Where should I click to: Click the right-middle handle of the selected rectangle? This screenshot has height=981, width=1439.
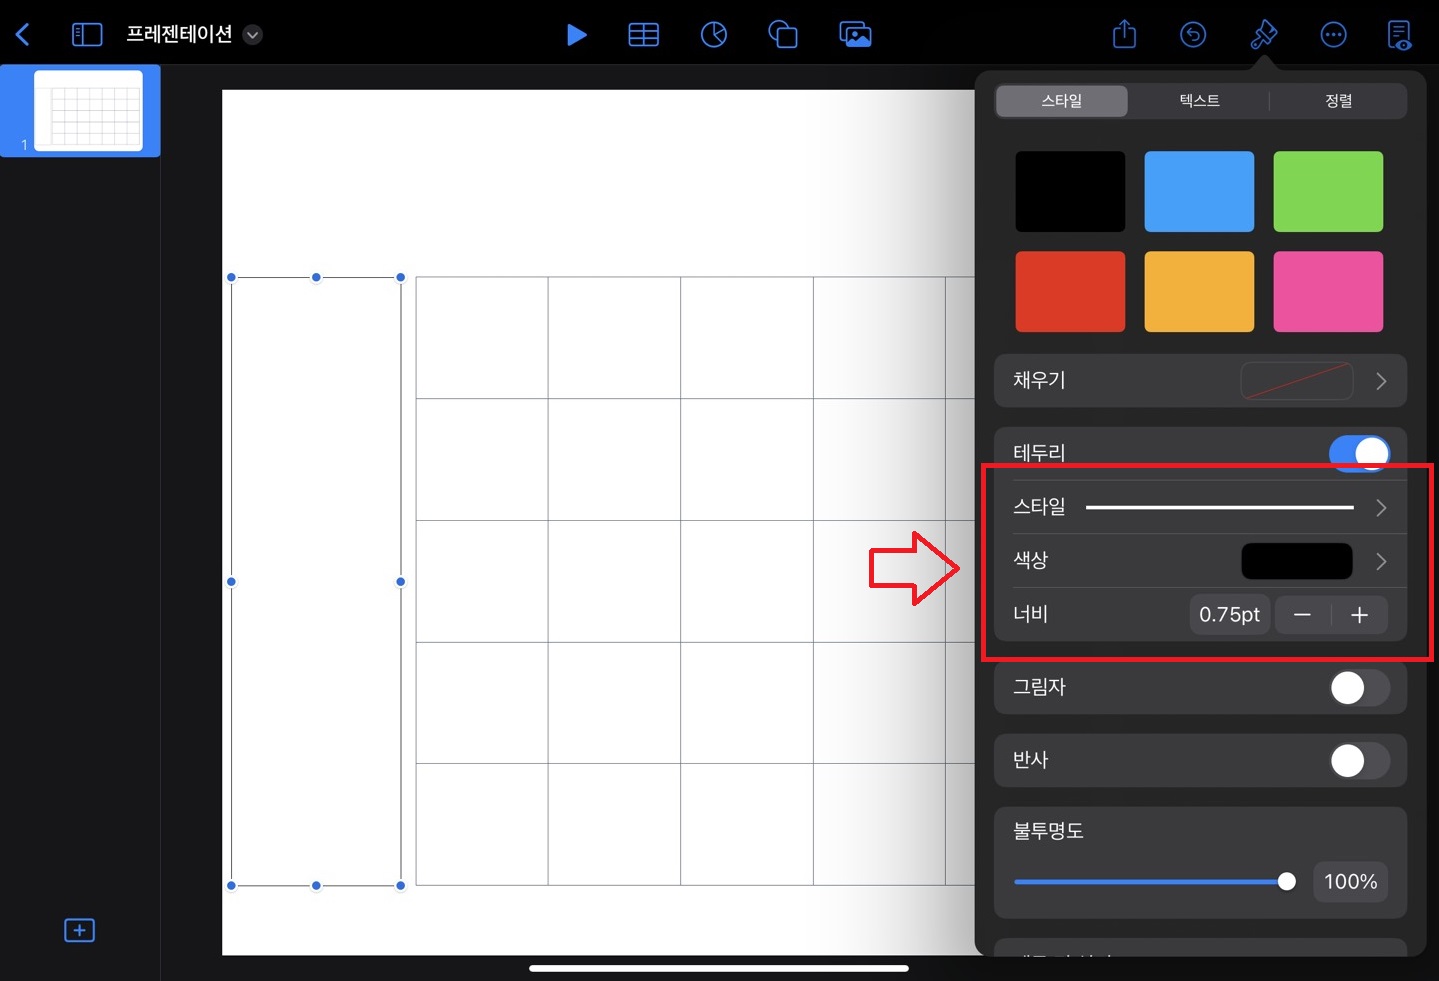point(401,582)
